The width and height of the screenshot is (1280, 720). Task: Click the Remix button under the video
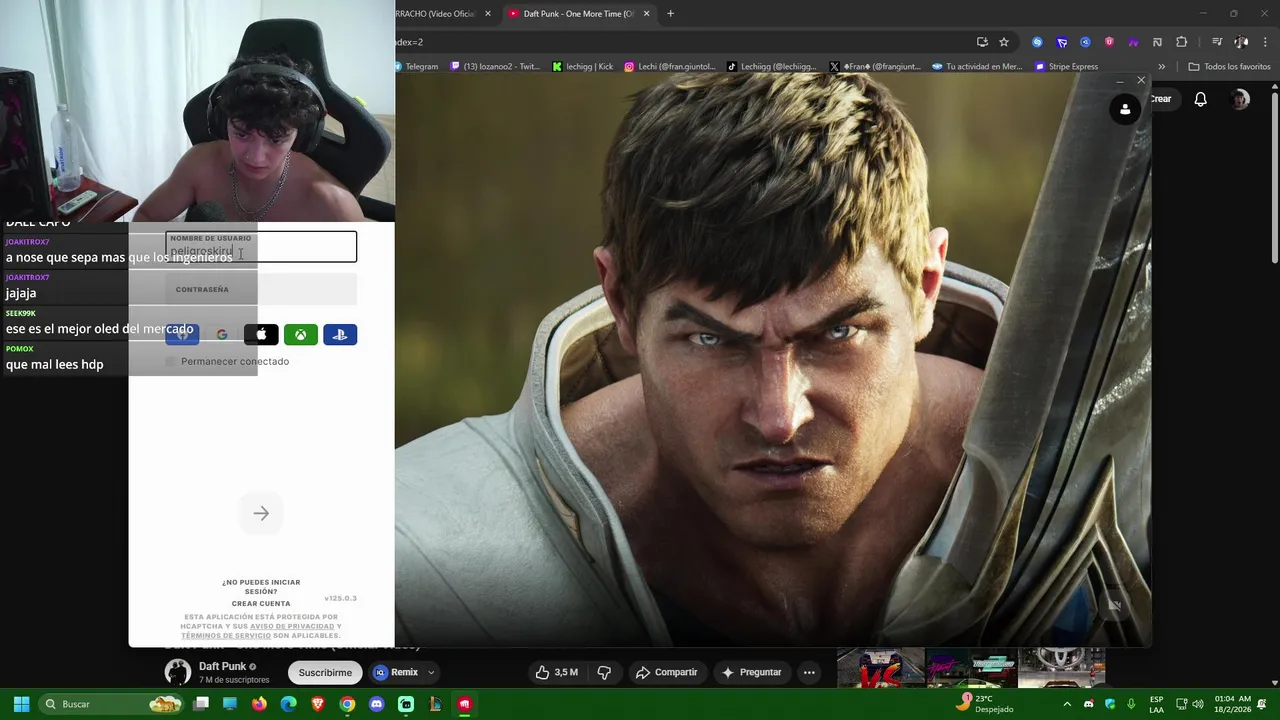tap(397, 673)
